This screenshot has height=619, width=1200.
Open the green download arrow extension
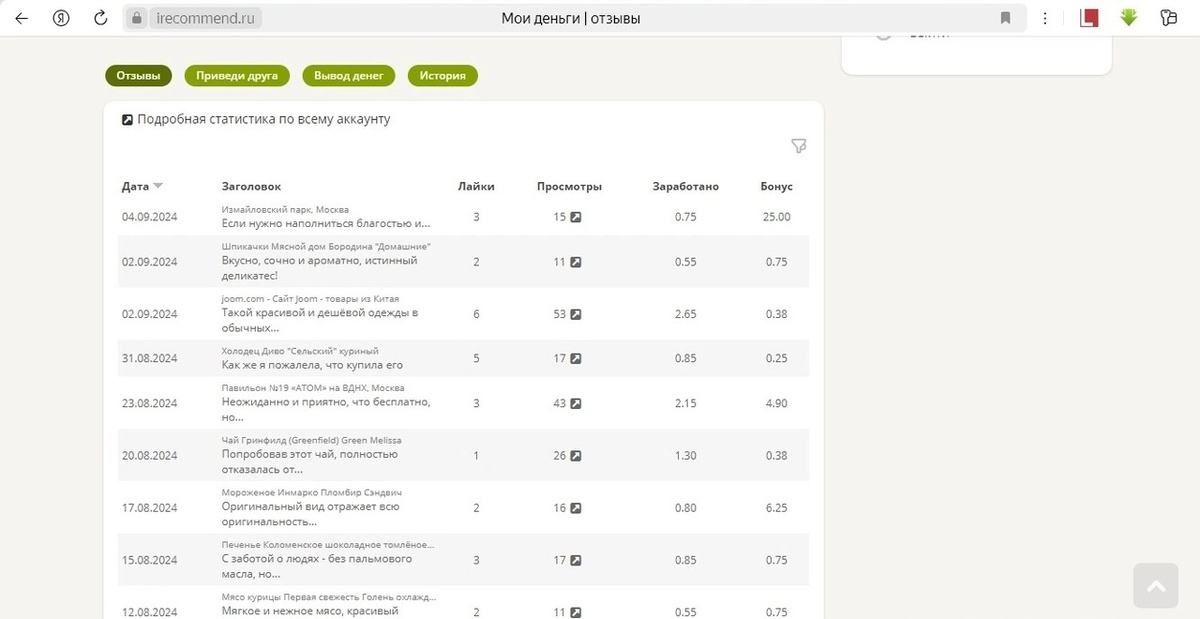[x=1129, y=18]
